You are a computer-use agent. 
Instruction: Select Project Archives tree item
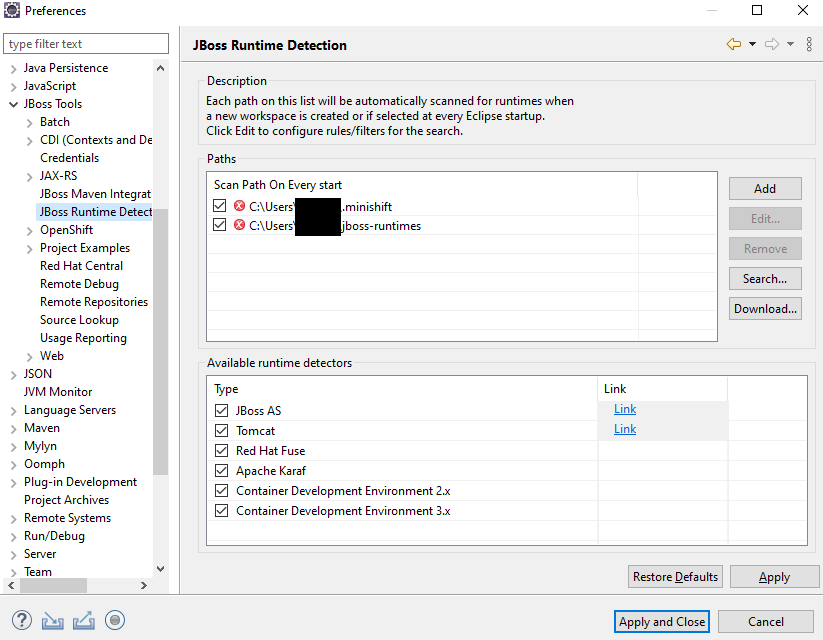[67, 500]
